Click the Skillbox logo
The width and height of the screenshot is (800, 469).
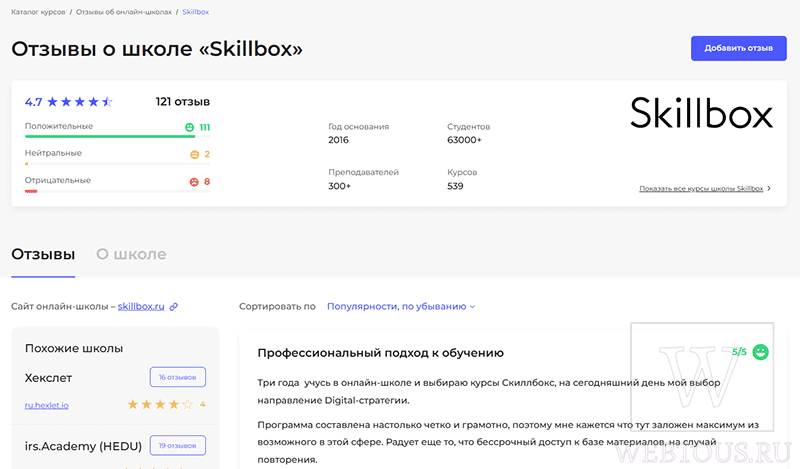(x=702, y=113)
